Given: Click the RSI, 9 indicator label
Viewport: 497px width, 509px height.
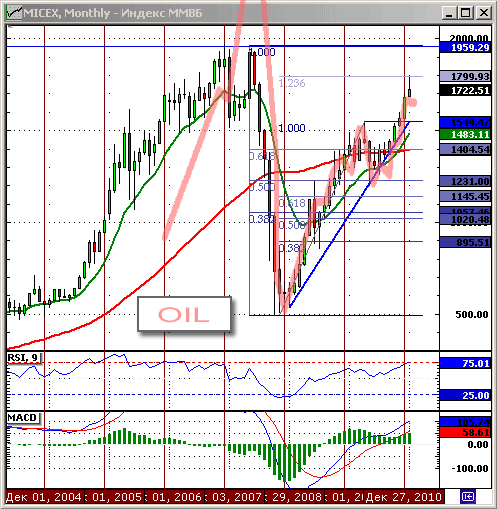Looking at the screenshot, I should point(24,358).
